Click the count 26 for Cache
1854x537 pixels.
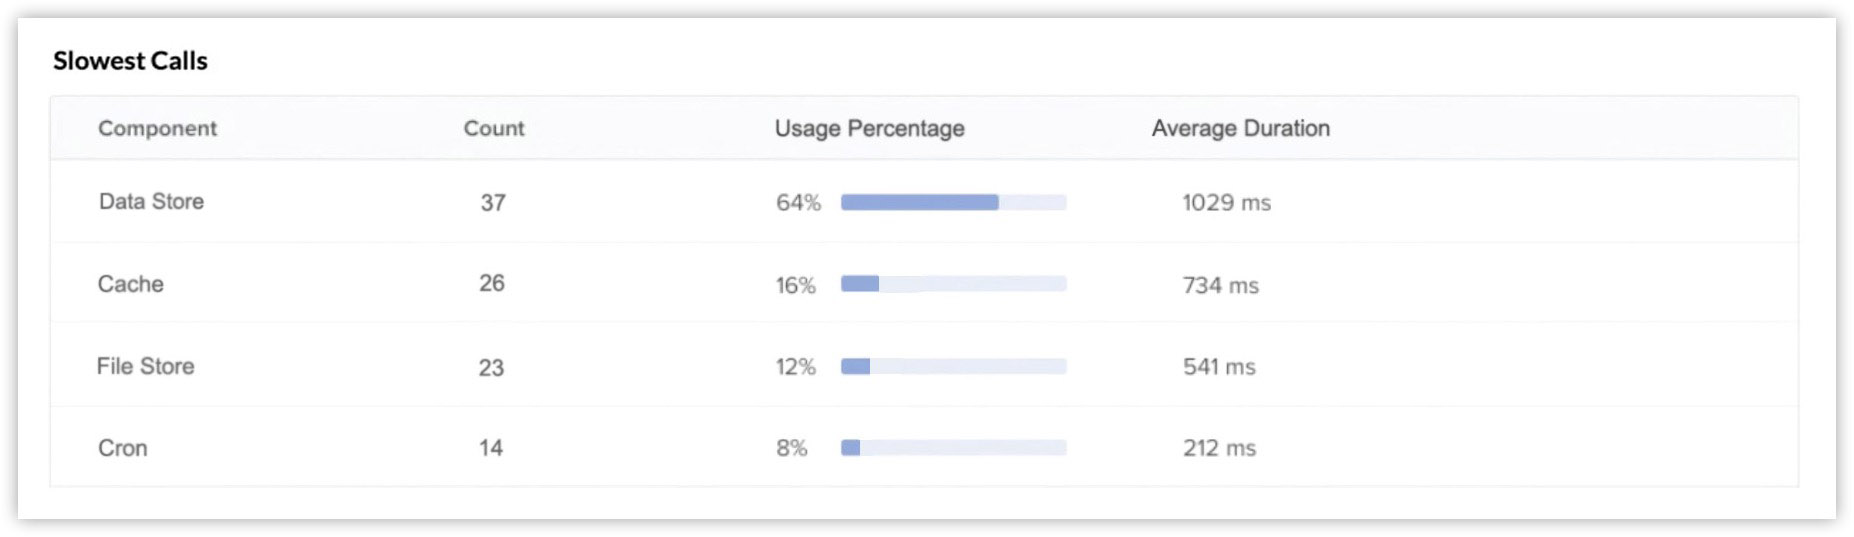(492, 283)
